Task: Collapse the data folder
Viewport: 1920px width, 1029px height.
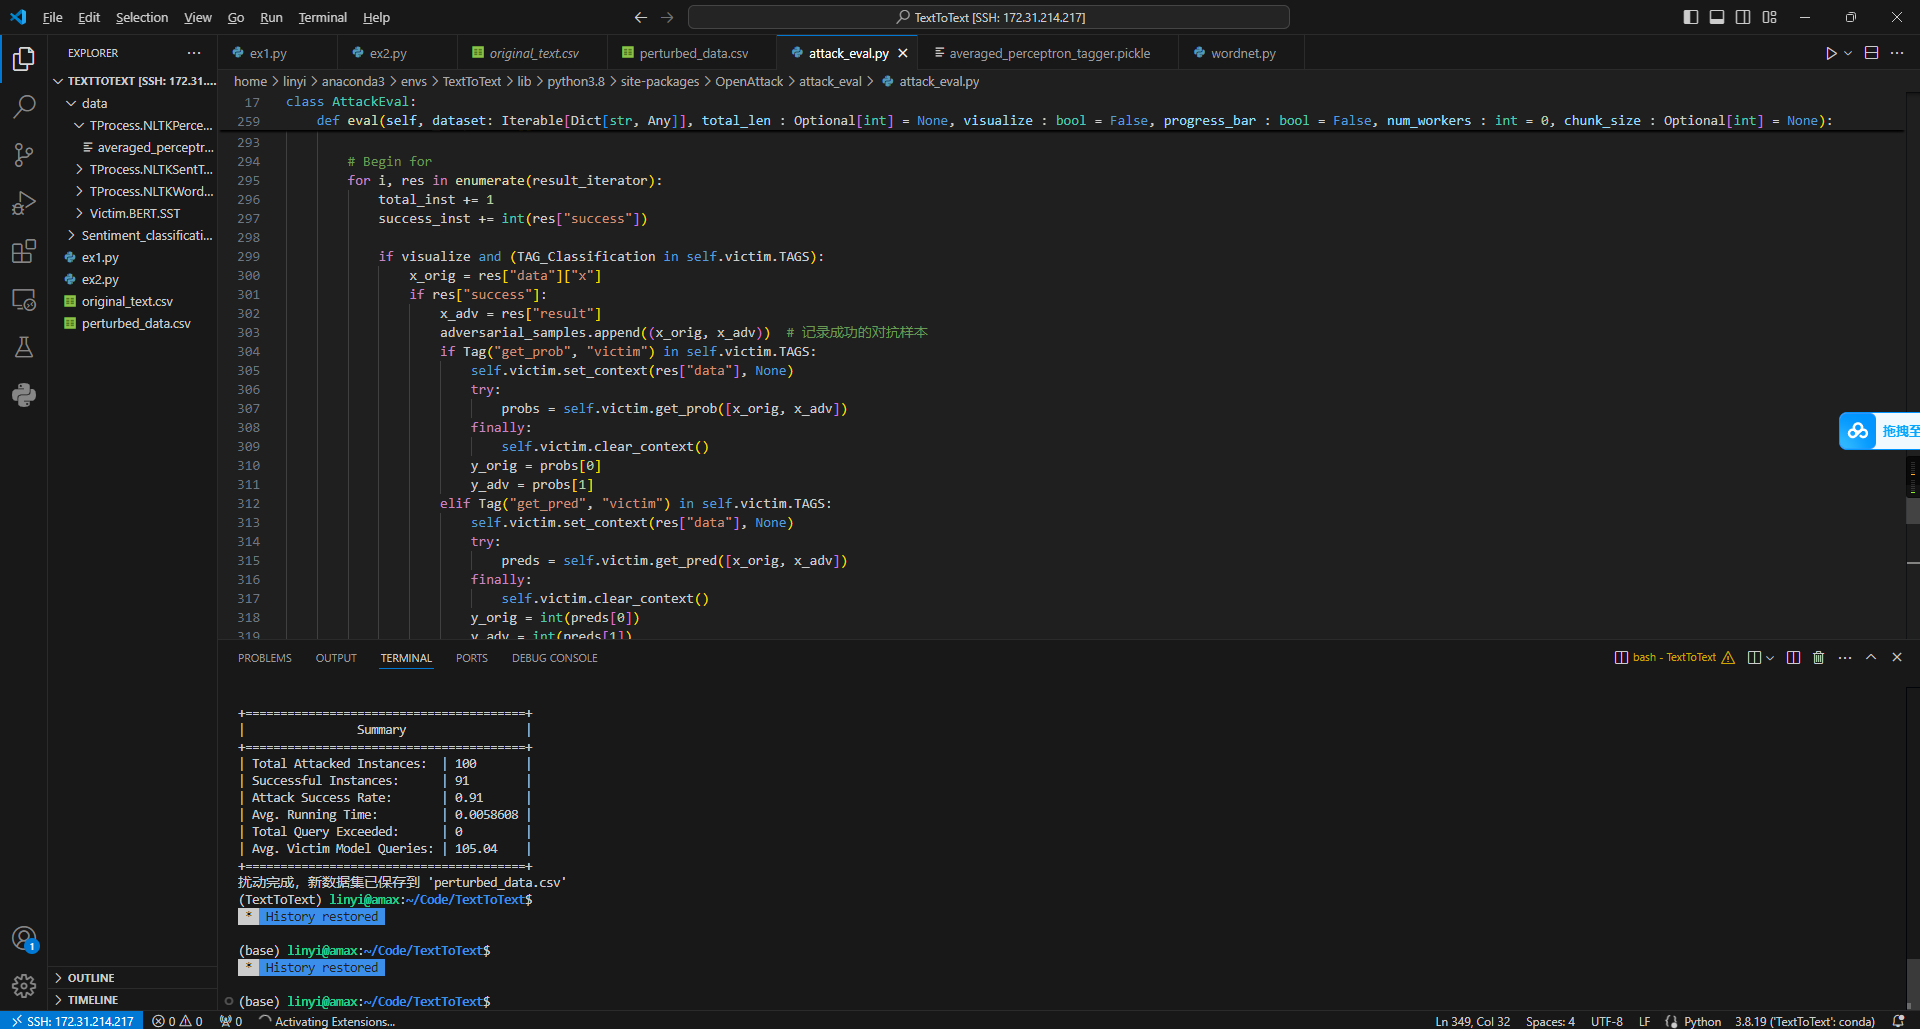Action: pyautogui.click(x=134, y=103)
